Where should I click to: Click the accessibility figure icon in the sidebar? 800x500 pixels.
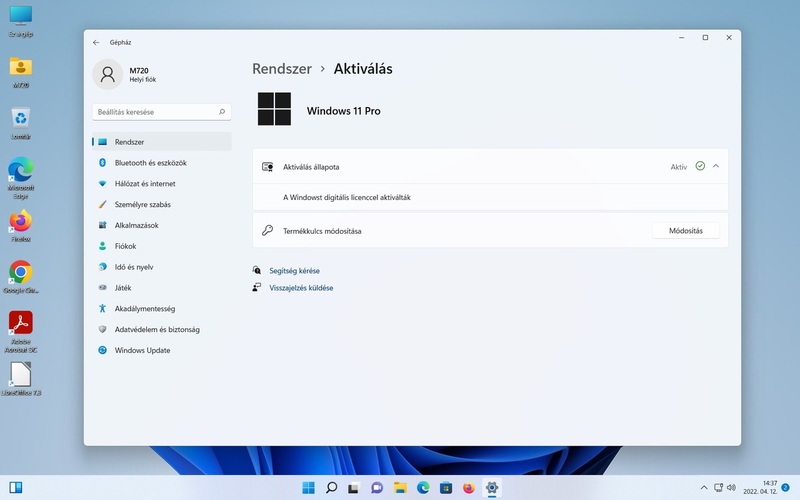click(102, 308)
